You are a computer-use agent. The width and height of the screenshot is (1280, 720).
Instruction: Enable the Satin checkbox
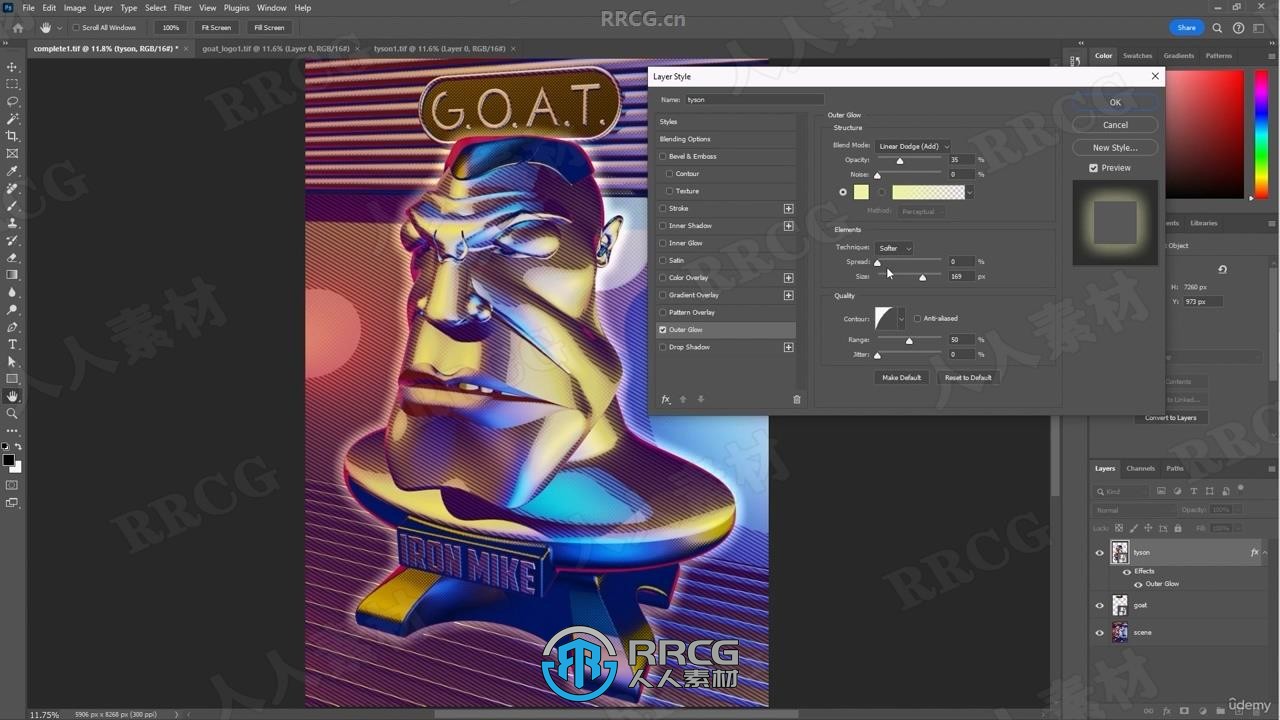662,260
